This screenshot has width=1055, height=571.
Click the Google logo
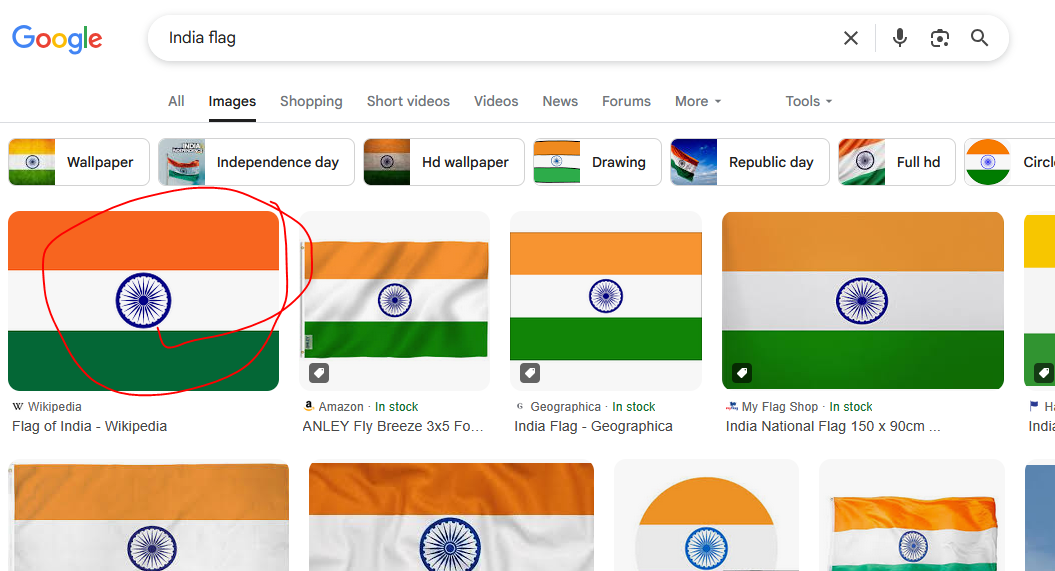pyautogui.click(x=57, y=39)
